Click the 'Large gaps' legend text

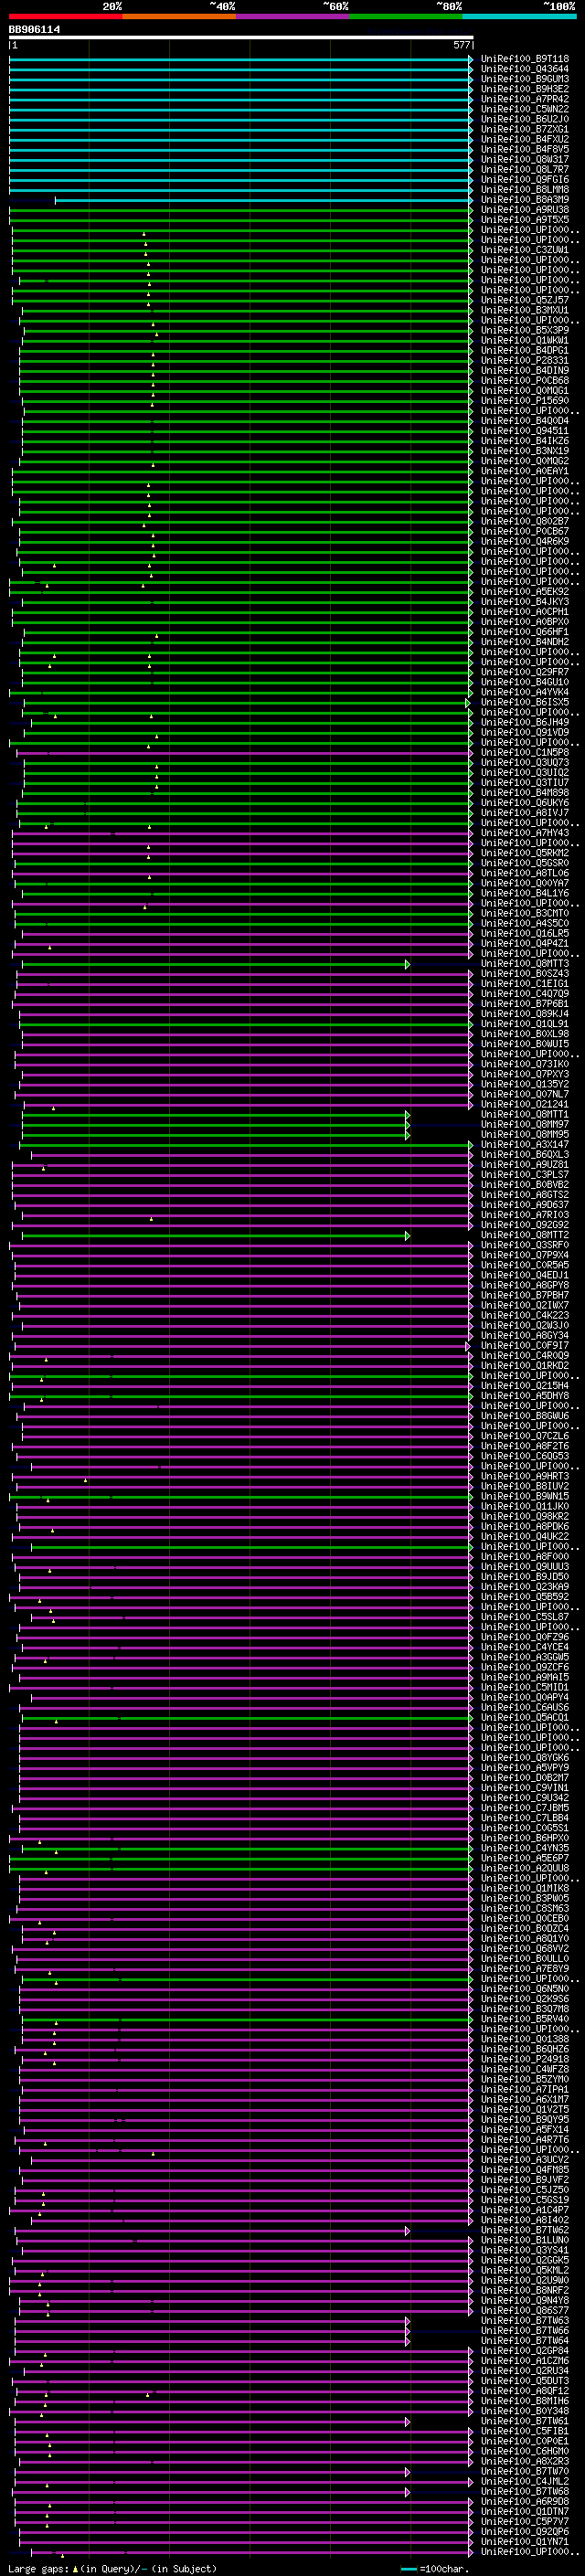coord(39,2569)
